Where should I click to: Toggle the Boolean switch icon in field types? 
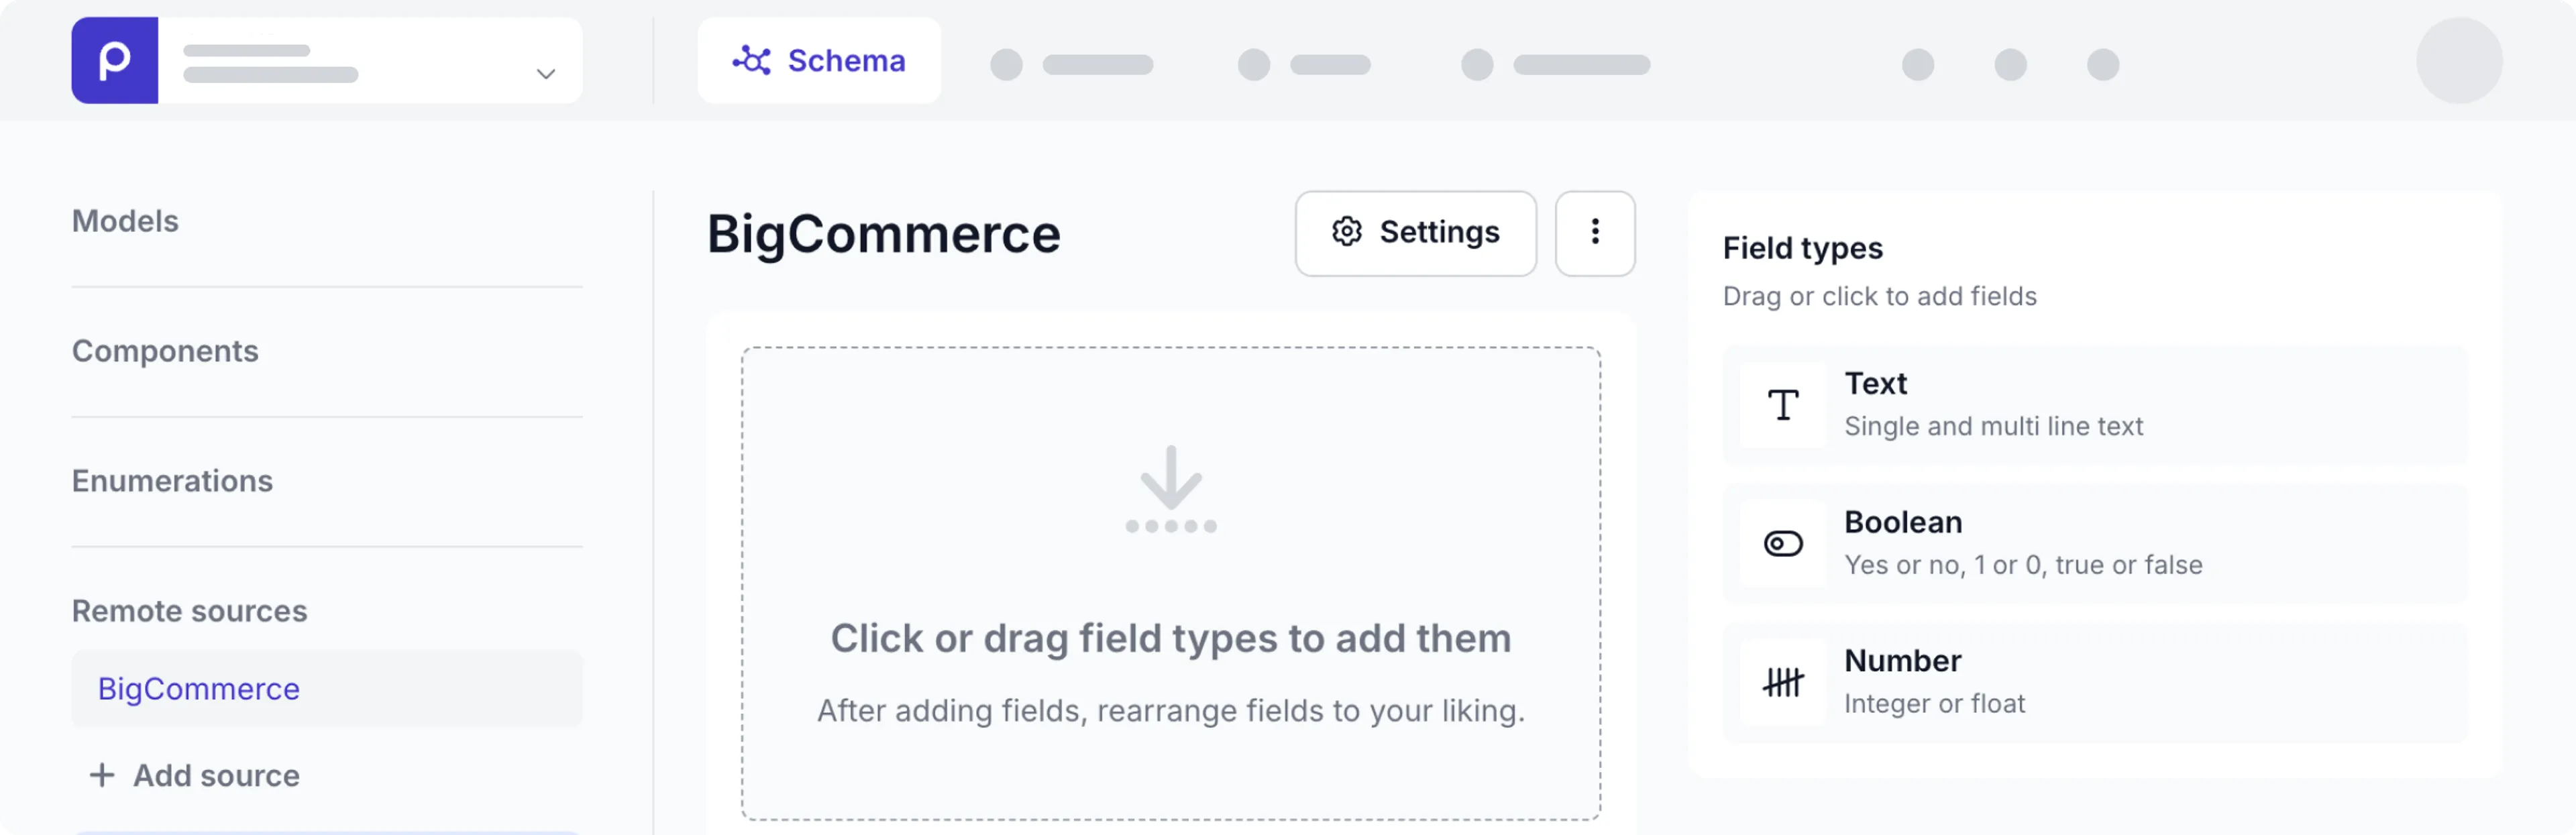tap(1784, 543)
